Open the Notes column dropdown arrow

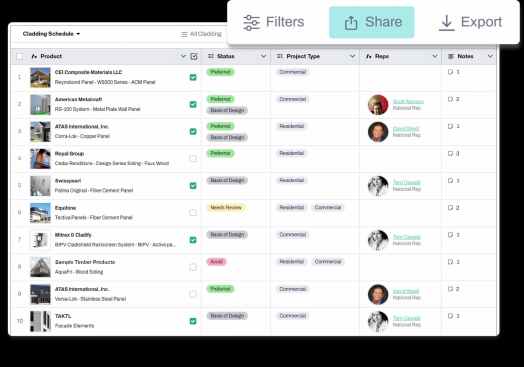pos(490,56)
